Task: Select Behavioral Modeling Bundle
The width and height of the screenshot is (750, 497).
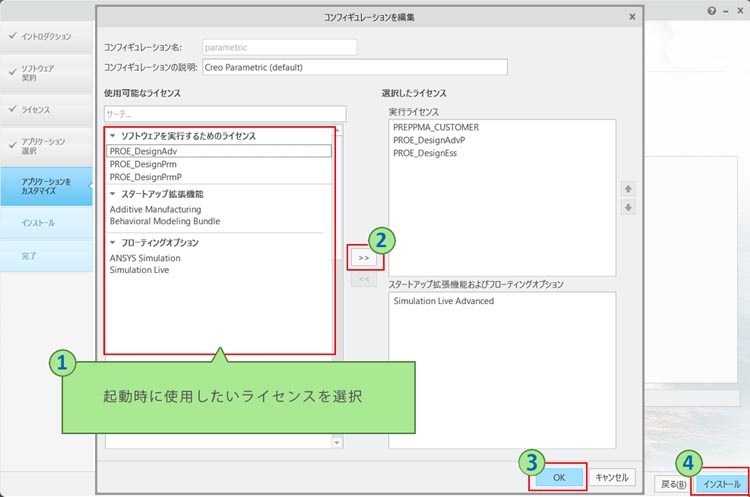Action: (165, 221)
